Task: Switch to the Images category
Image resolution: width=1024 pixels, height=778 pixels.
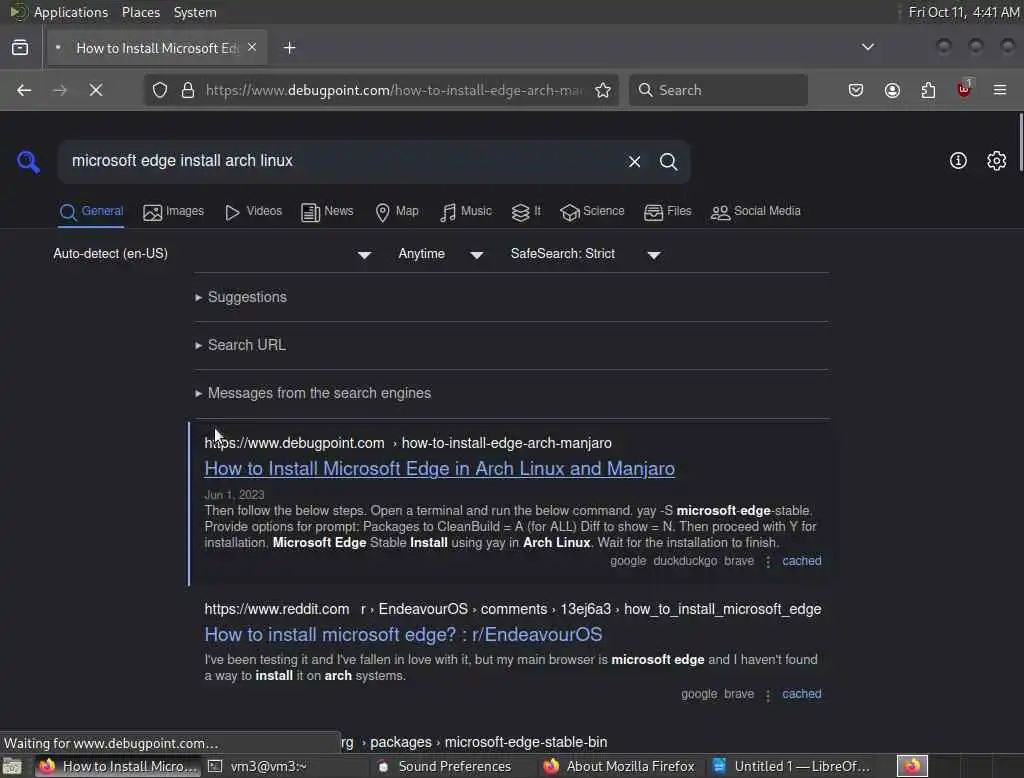Action: [x=174, y=212]
